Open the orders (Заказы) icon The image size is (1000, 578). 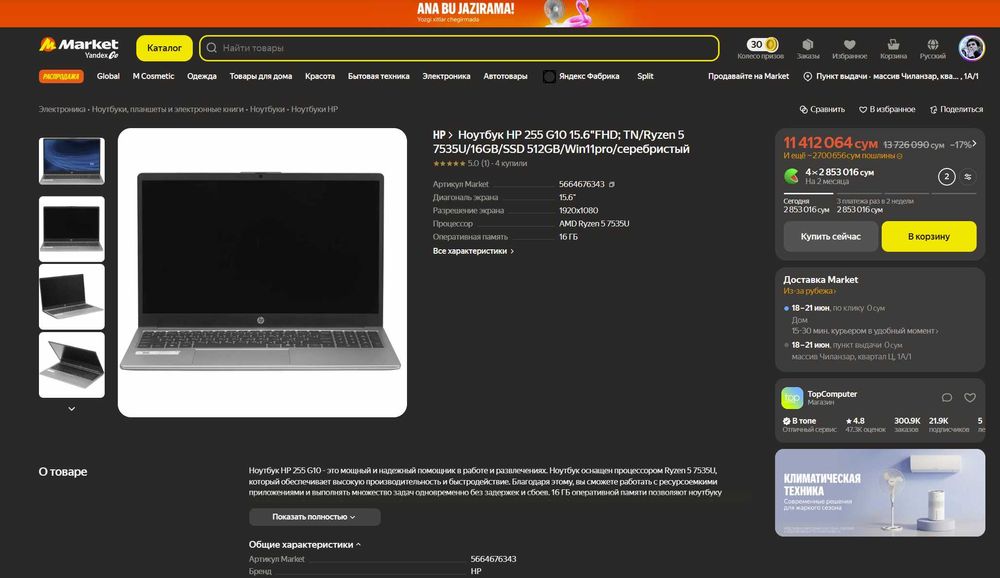pyautogui.click(x=807, y=44)
